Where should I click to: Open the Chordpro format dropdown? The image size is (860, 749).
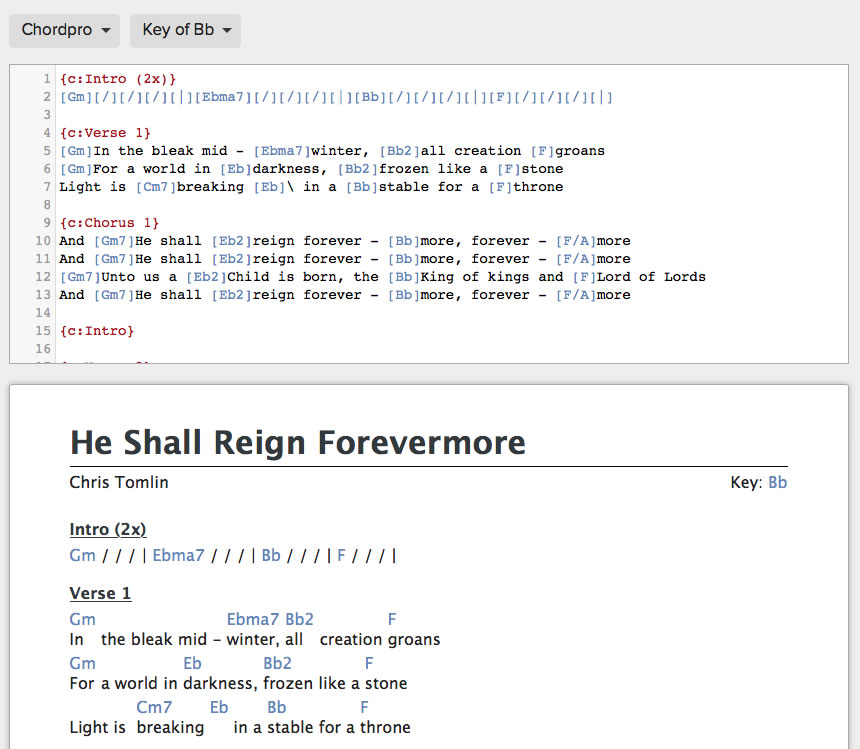(65, 30)
